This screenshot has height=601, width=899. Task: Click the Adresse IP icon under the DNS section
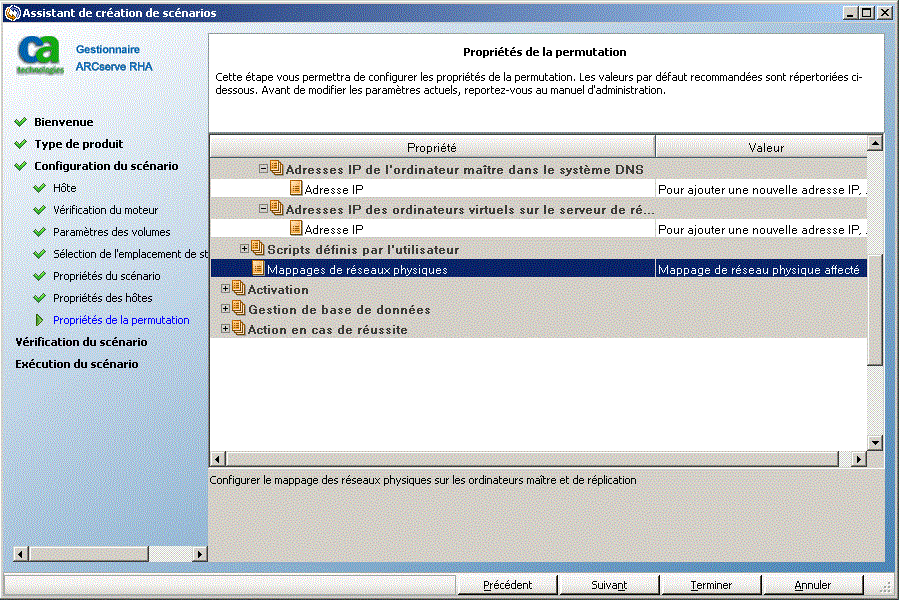(296, 187)
